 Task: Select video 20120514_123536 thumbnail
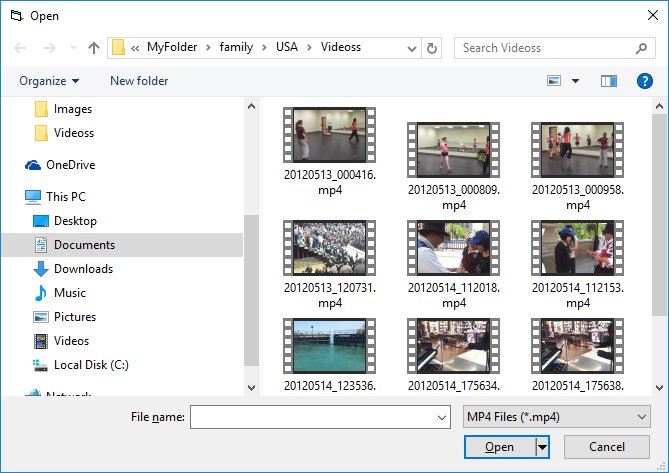pos(329,346)
